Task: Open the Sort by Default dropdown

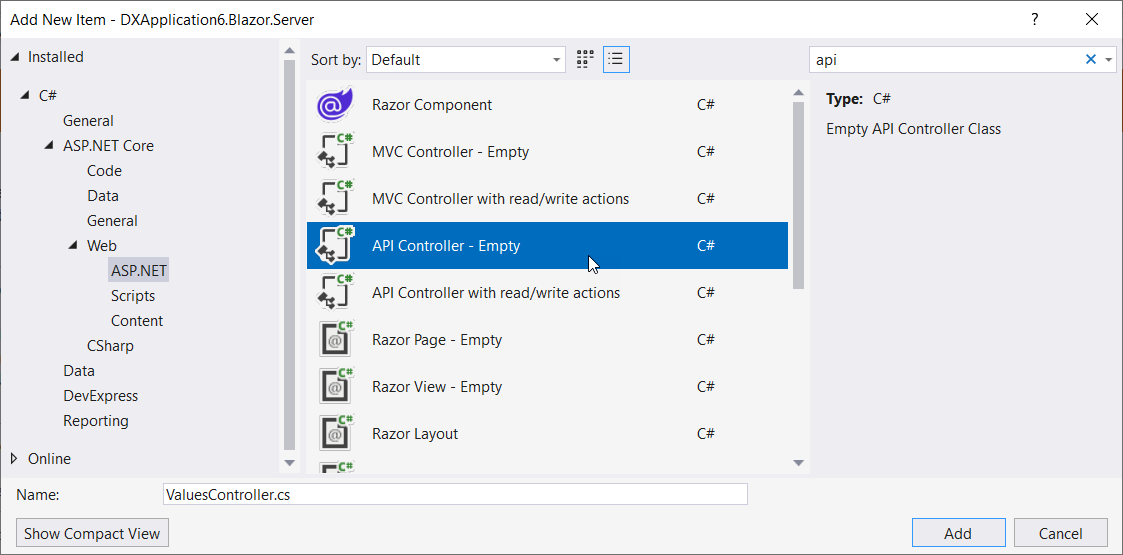Action: tap(466, 60)
